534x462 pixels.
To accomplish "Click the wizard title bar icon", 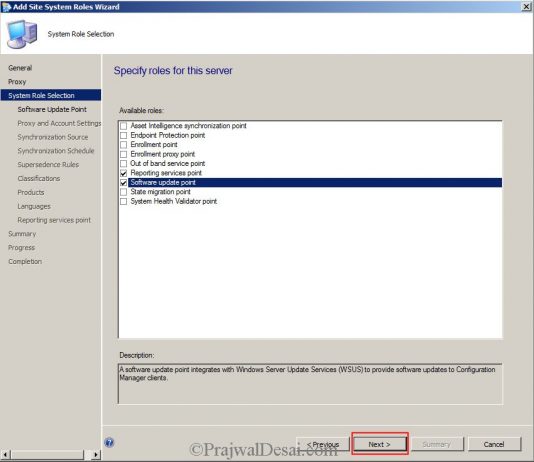I will coord(6,7).
